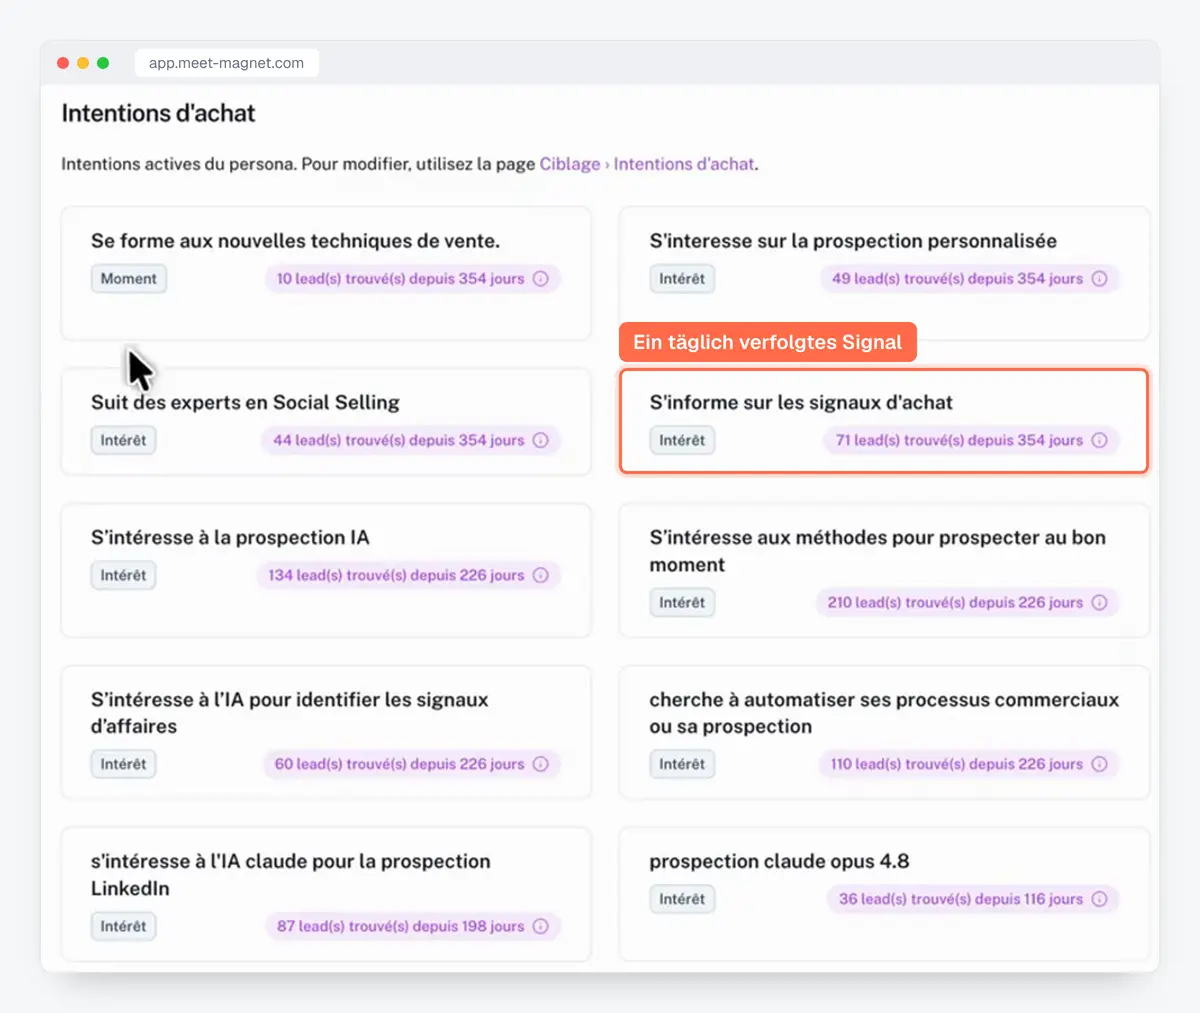Viewport: 1200px width, 1013px height.
Task: Click '110 lead(s) trouvé(s) depuis 226 jours' badge
Action: [968, 764]
